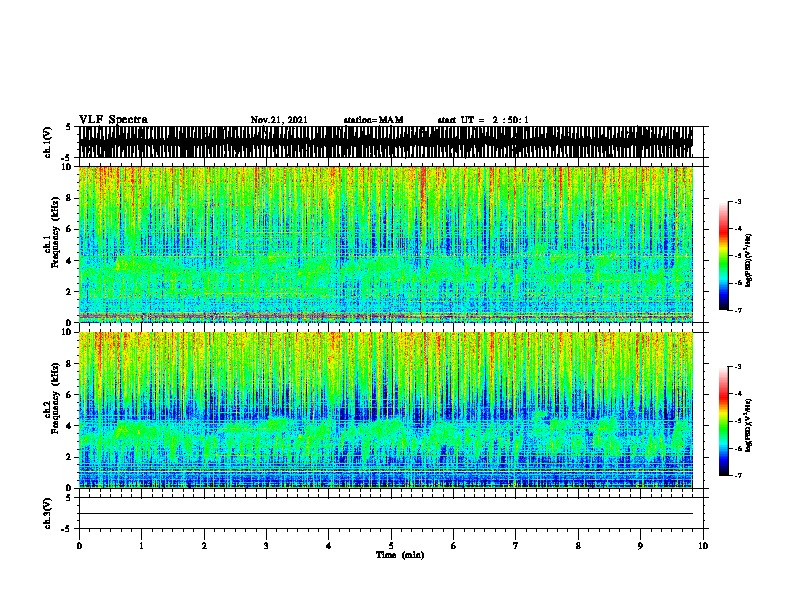Click time axis tick label '4'
The height and width of the screenshot is (612, 792).
[329, 545]
